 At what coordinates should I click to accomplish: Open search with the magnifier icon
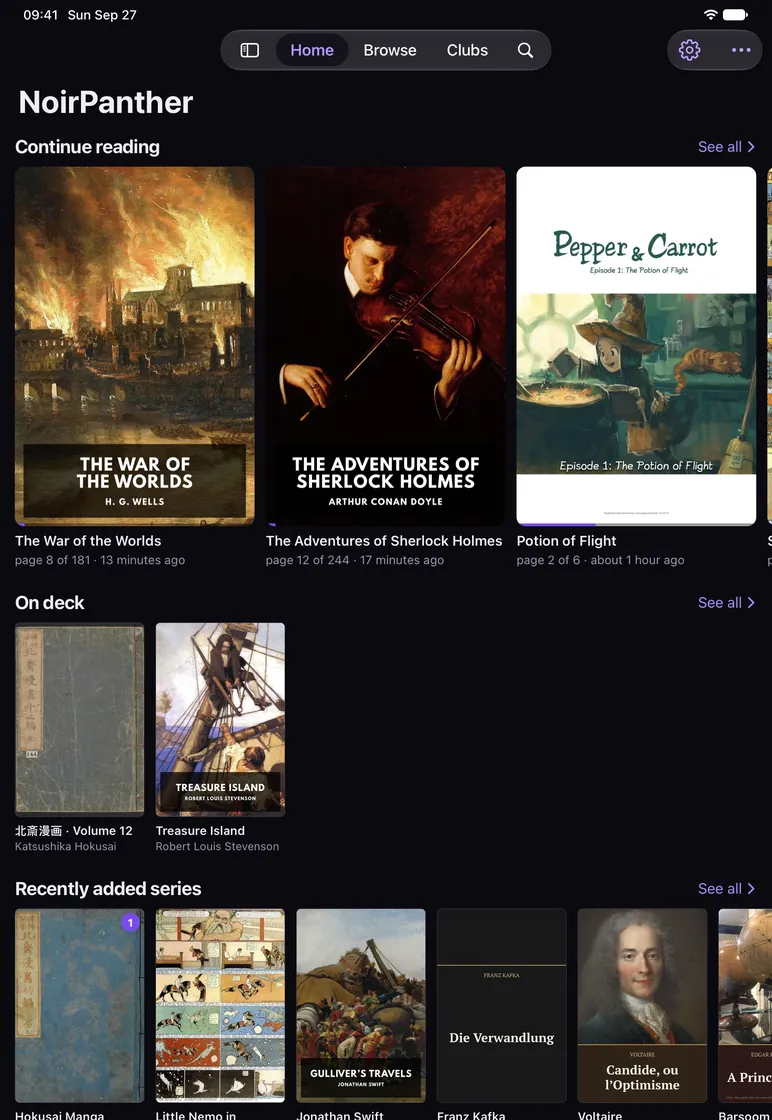pyautogui.click(x=525, y=50)
